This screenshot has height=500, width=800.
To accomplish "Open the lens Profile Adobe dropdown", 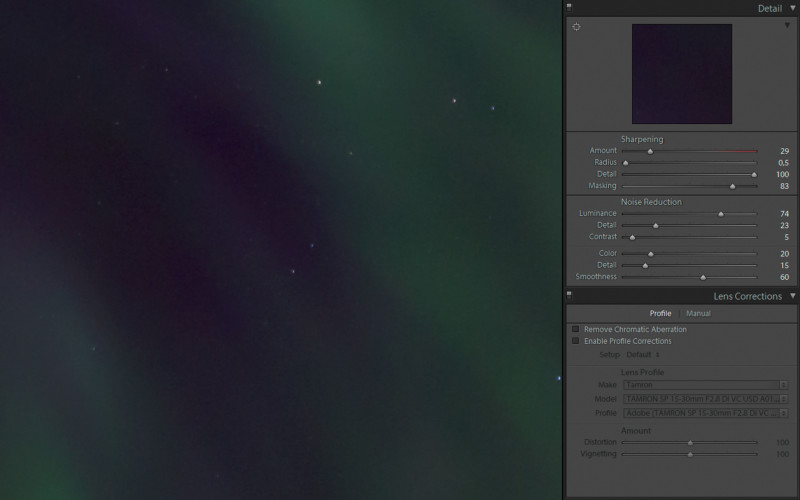I will click(x=704, y=413).
